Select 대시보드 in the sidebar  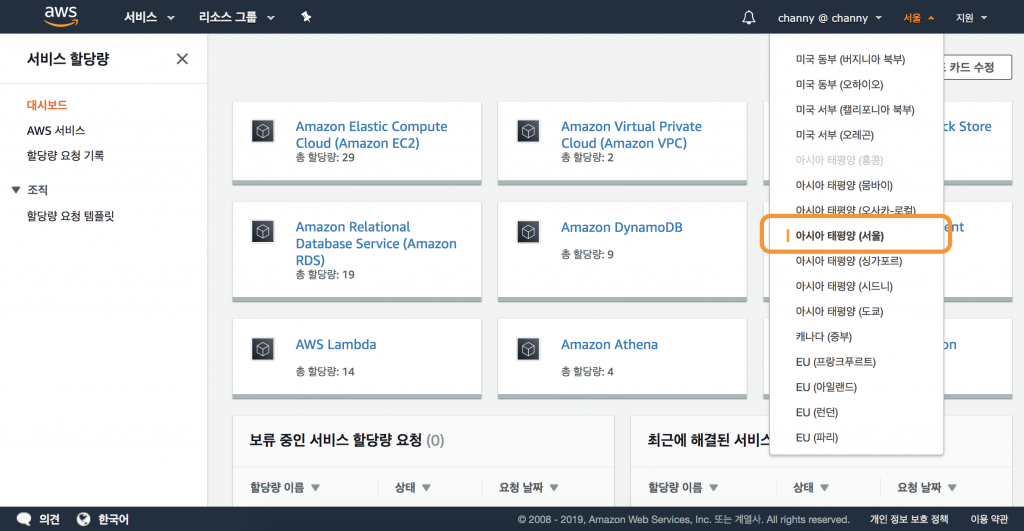[47, 105]
